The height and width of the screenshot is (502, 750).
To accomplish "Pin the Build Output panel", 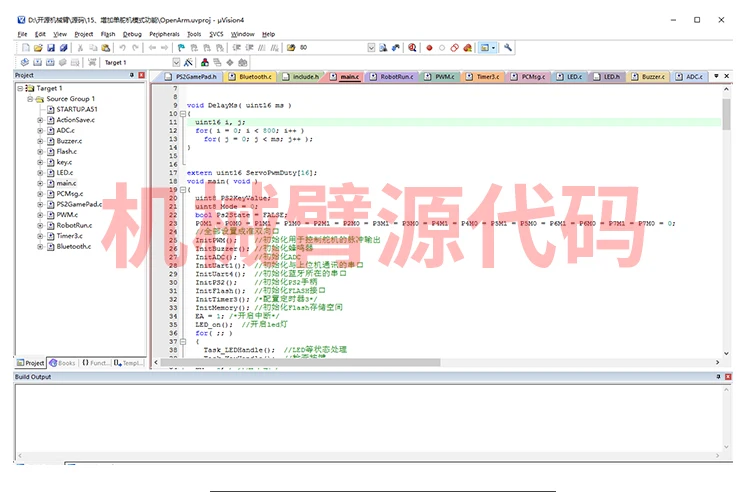I will (718, 377).
